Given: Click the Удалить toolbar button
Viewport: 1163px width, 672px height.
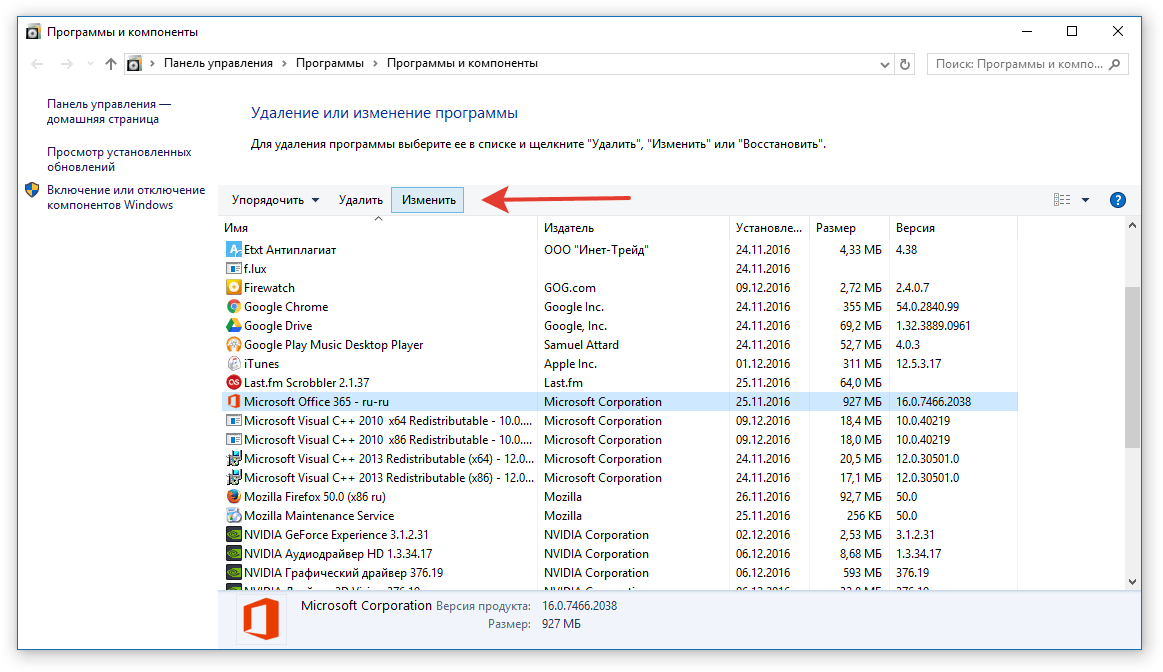Looking at the screenshot, I should pos(360,200).
